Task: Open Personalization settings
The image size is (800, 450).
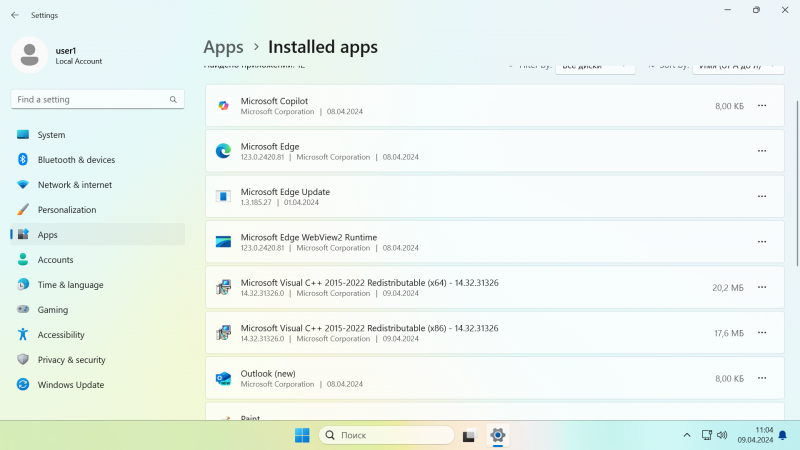Action: click(97, 210)
